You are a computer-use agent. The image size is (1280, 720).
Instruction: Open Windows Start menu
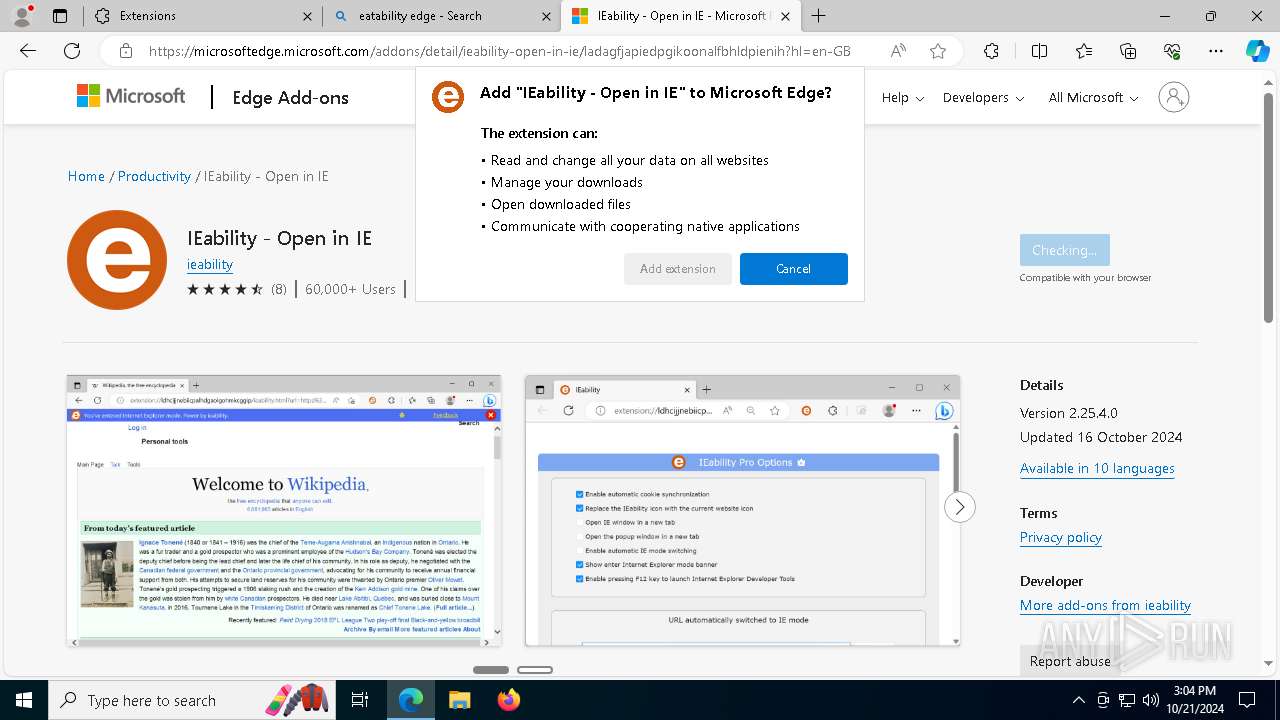24,700
